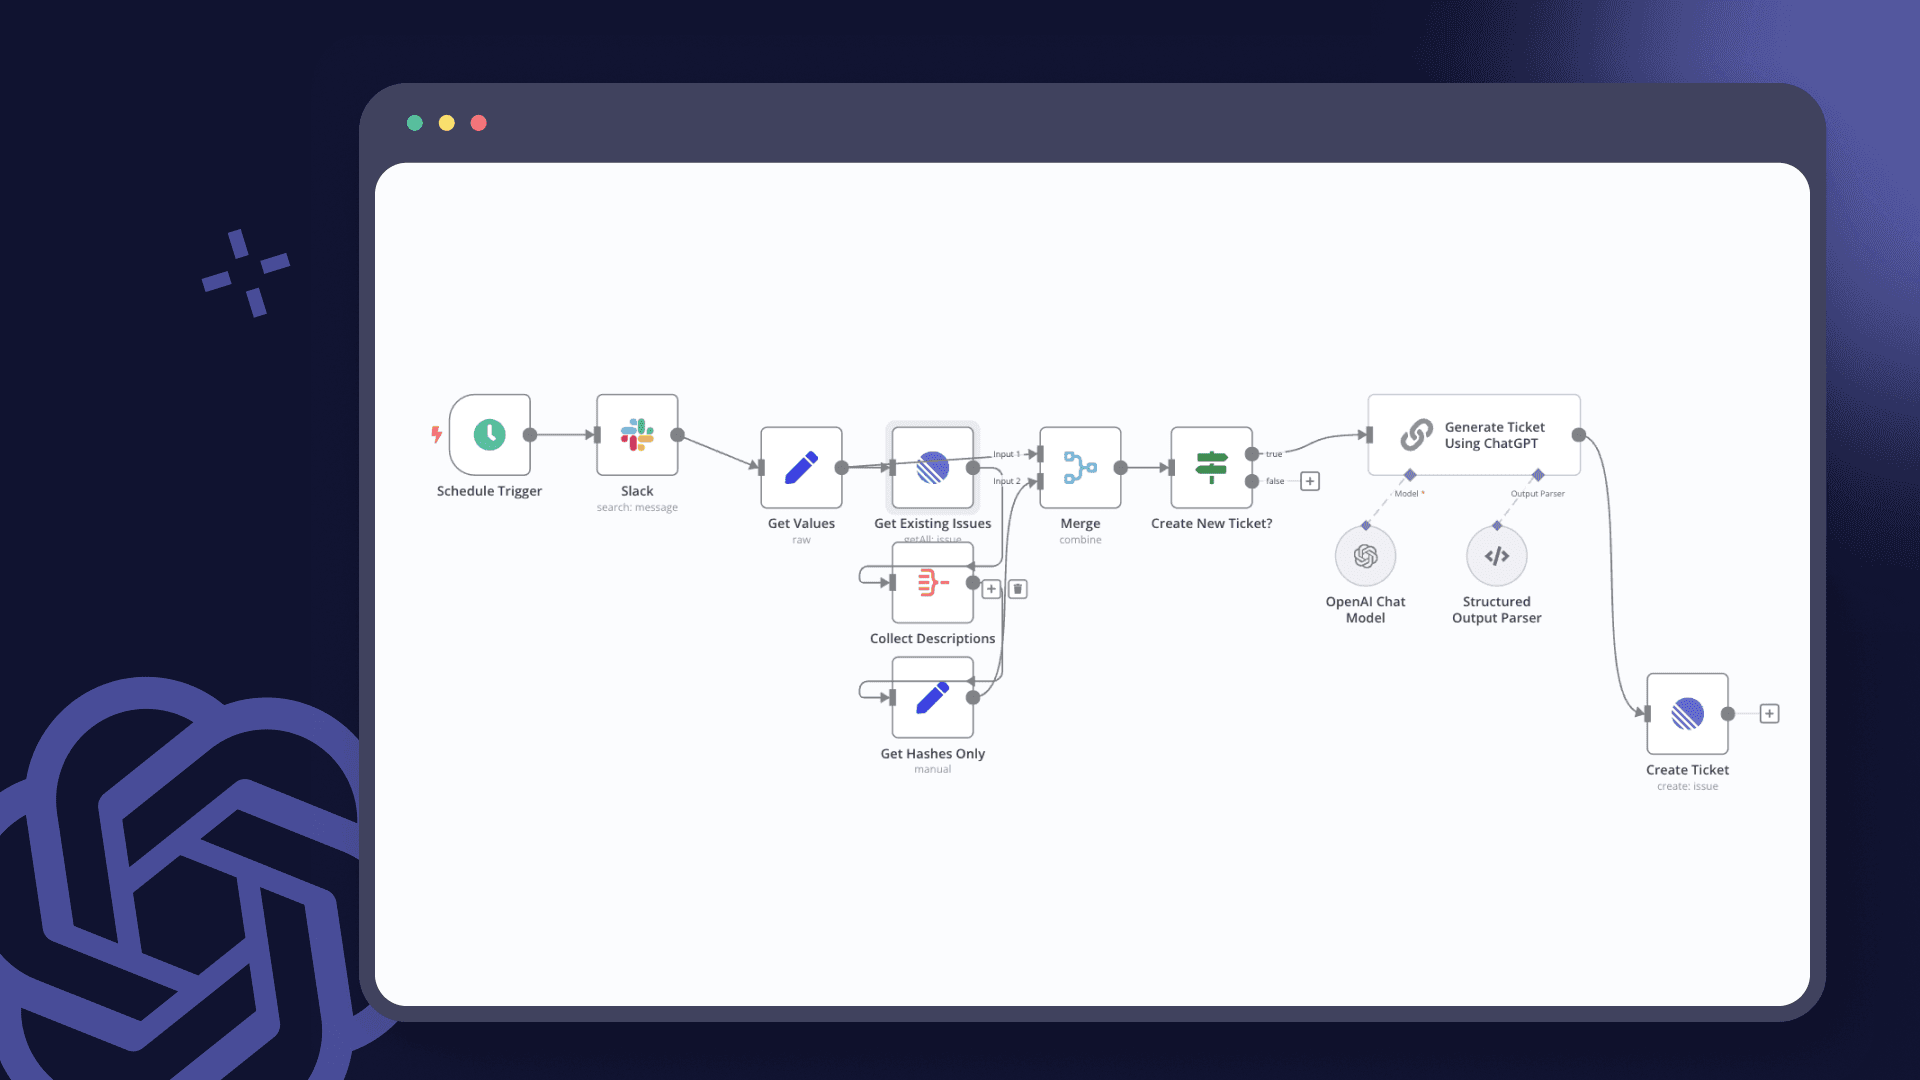Screen dimensions: 1920x1080
Task: Click the Create New Ticket? signpost node
Action: [x=1211, y=467]
